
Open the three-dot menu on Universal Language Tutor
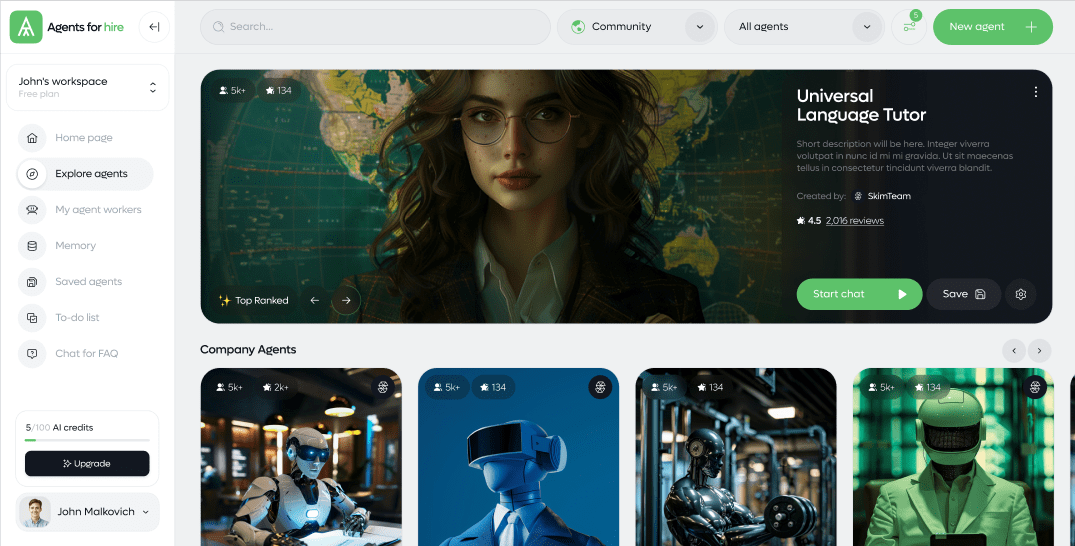pyautogui.click(x=1035, y=92)
